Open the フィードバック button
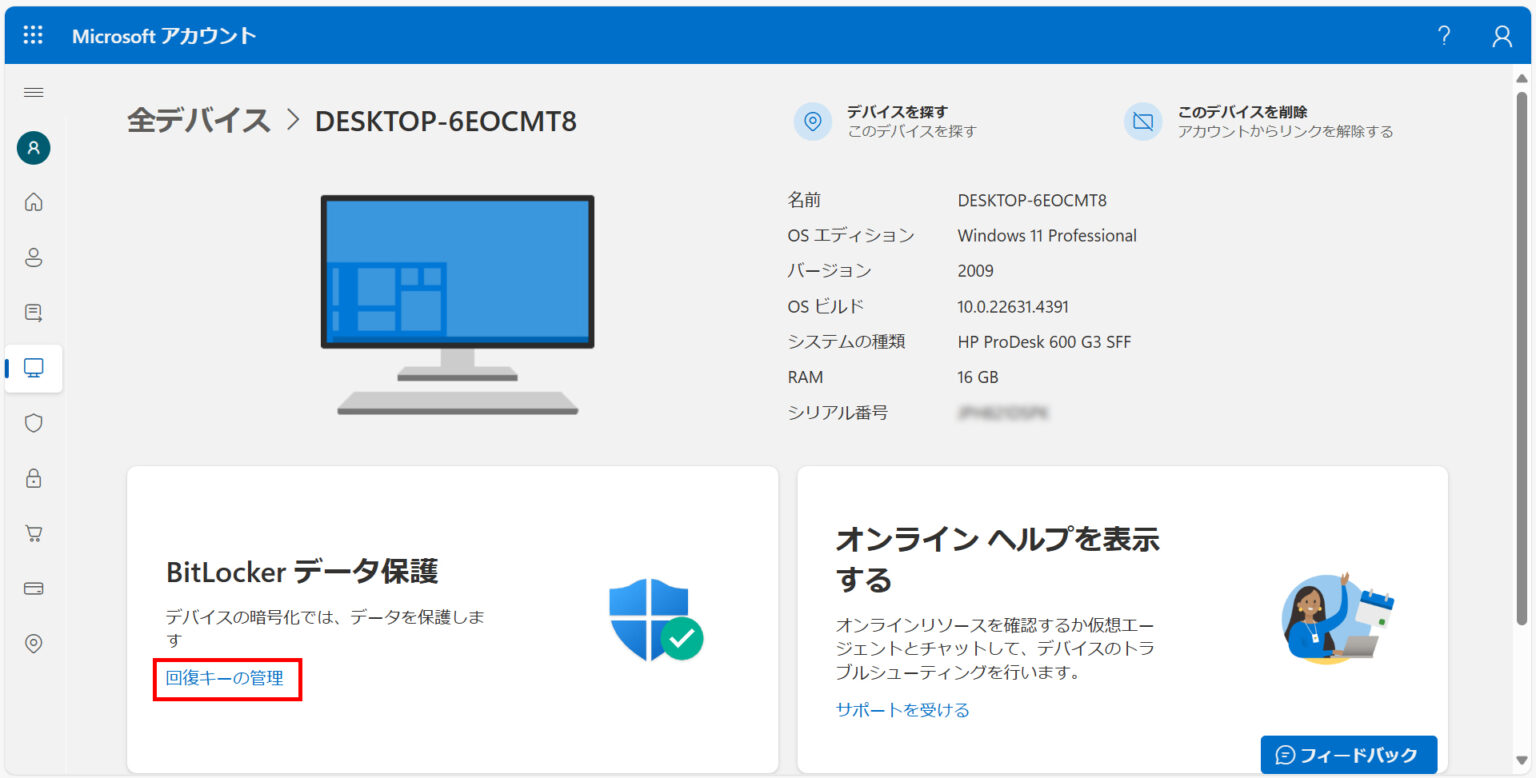The height and width of the screenshot is (778, 1536). coord(1348,755)
